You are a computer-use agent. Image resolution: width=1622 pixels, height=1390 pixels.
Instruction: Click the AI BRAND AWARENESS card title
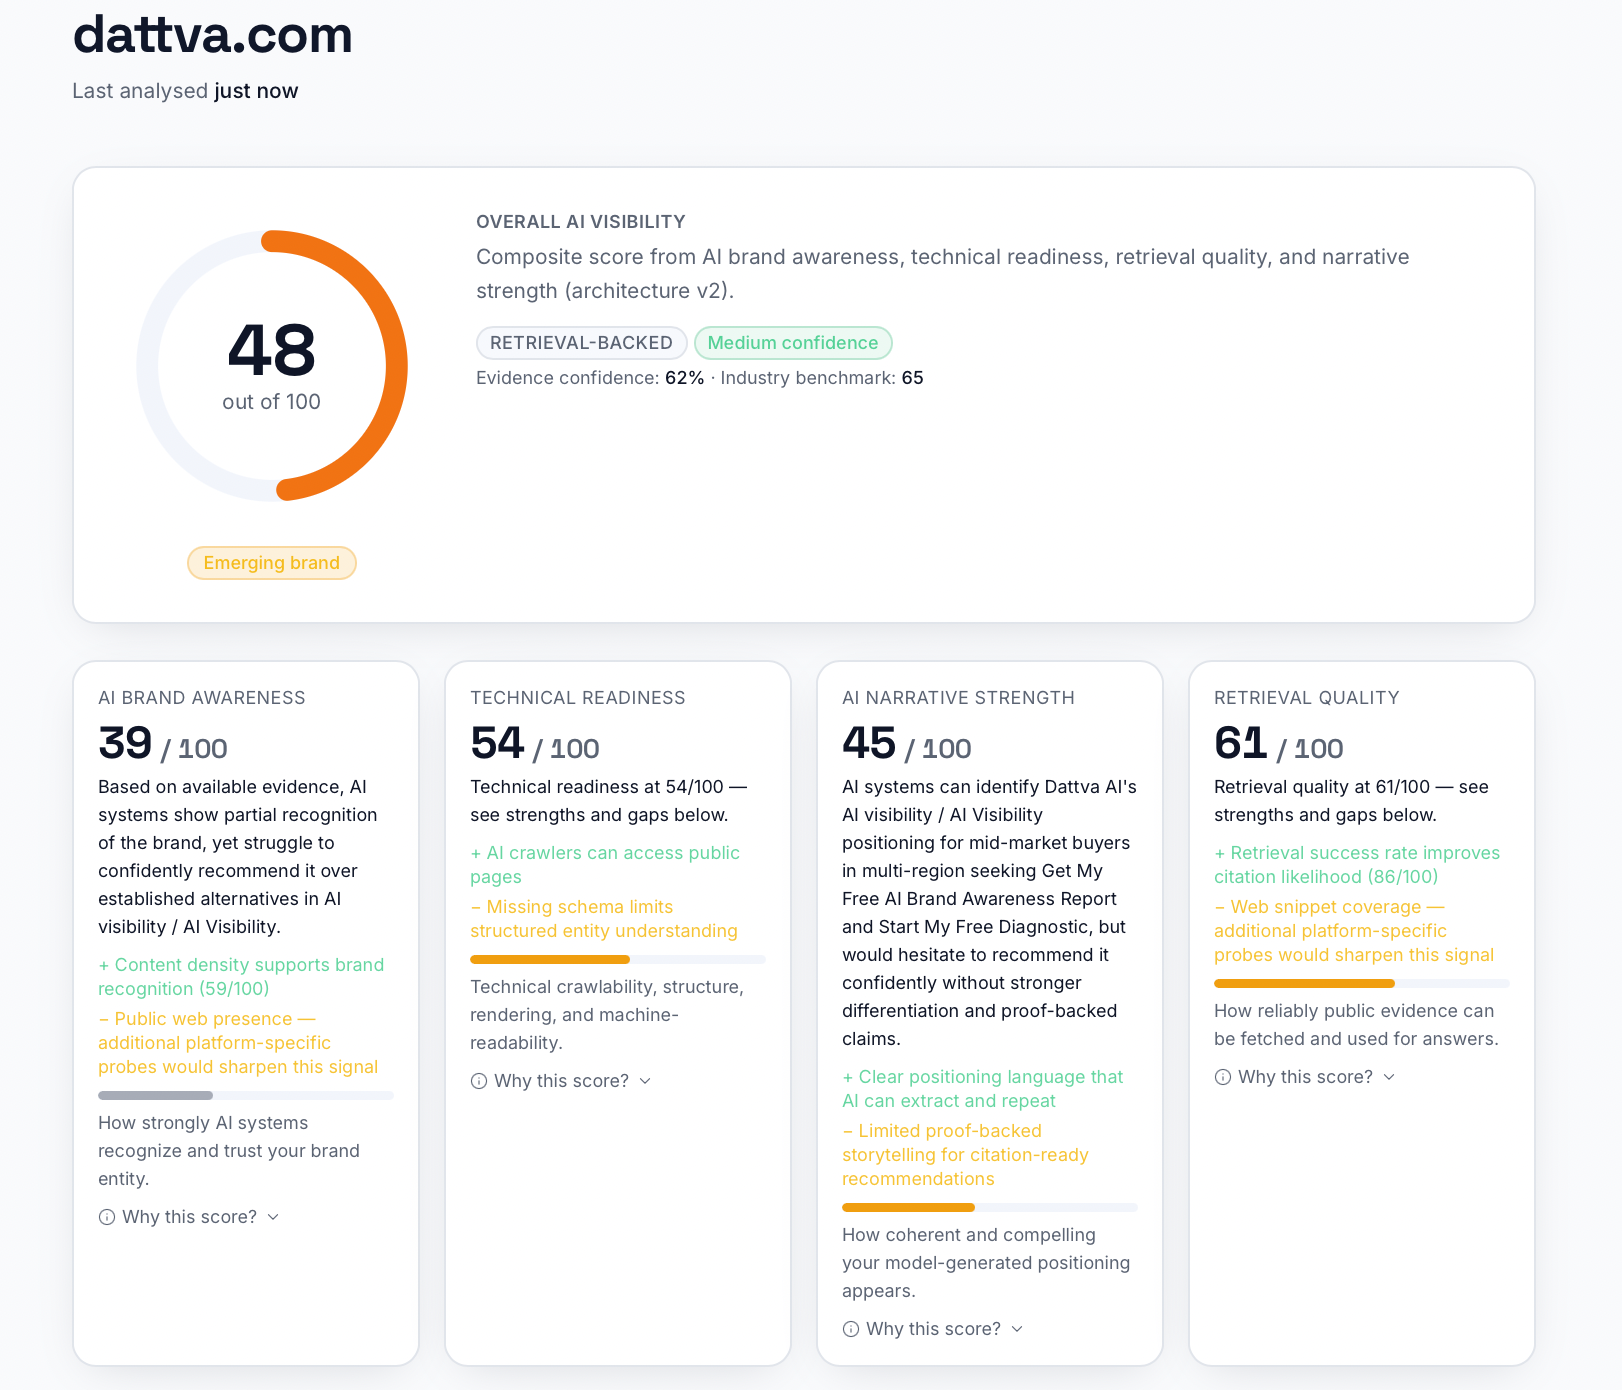point(202,698)
